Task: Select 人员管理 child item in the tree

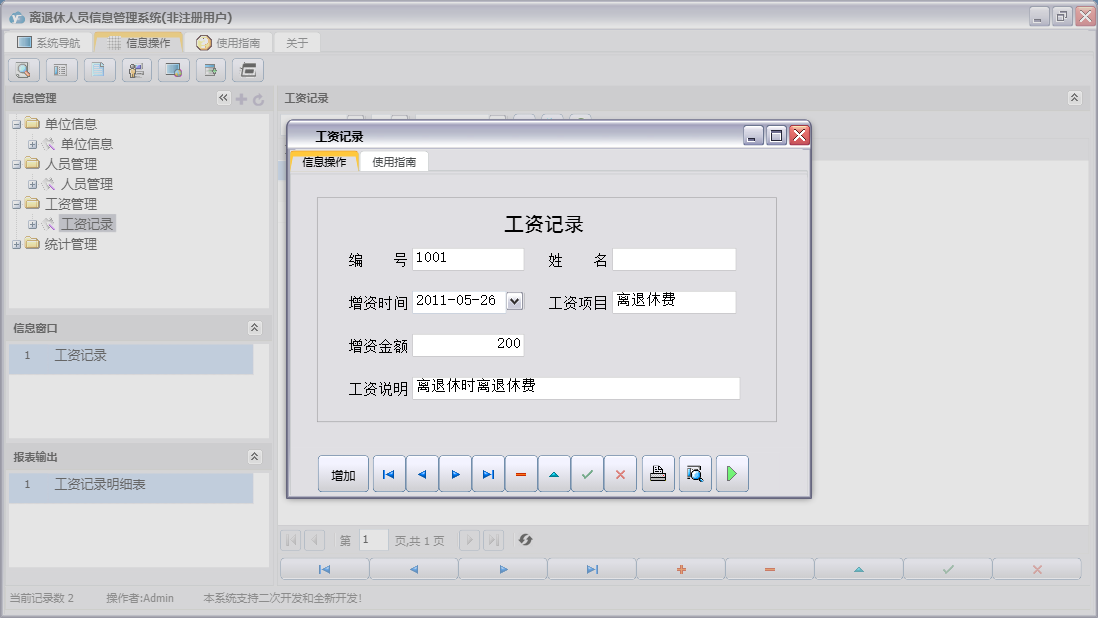Action: 86,184
